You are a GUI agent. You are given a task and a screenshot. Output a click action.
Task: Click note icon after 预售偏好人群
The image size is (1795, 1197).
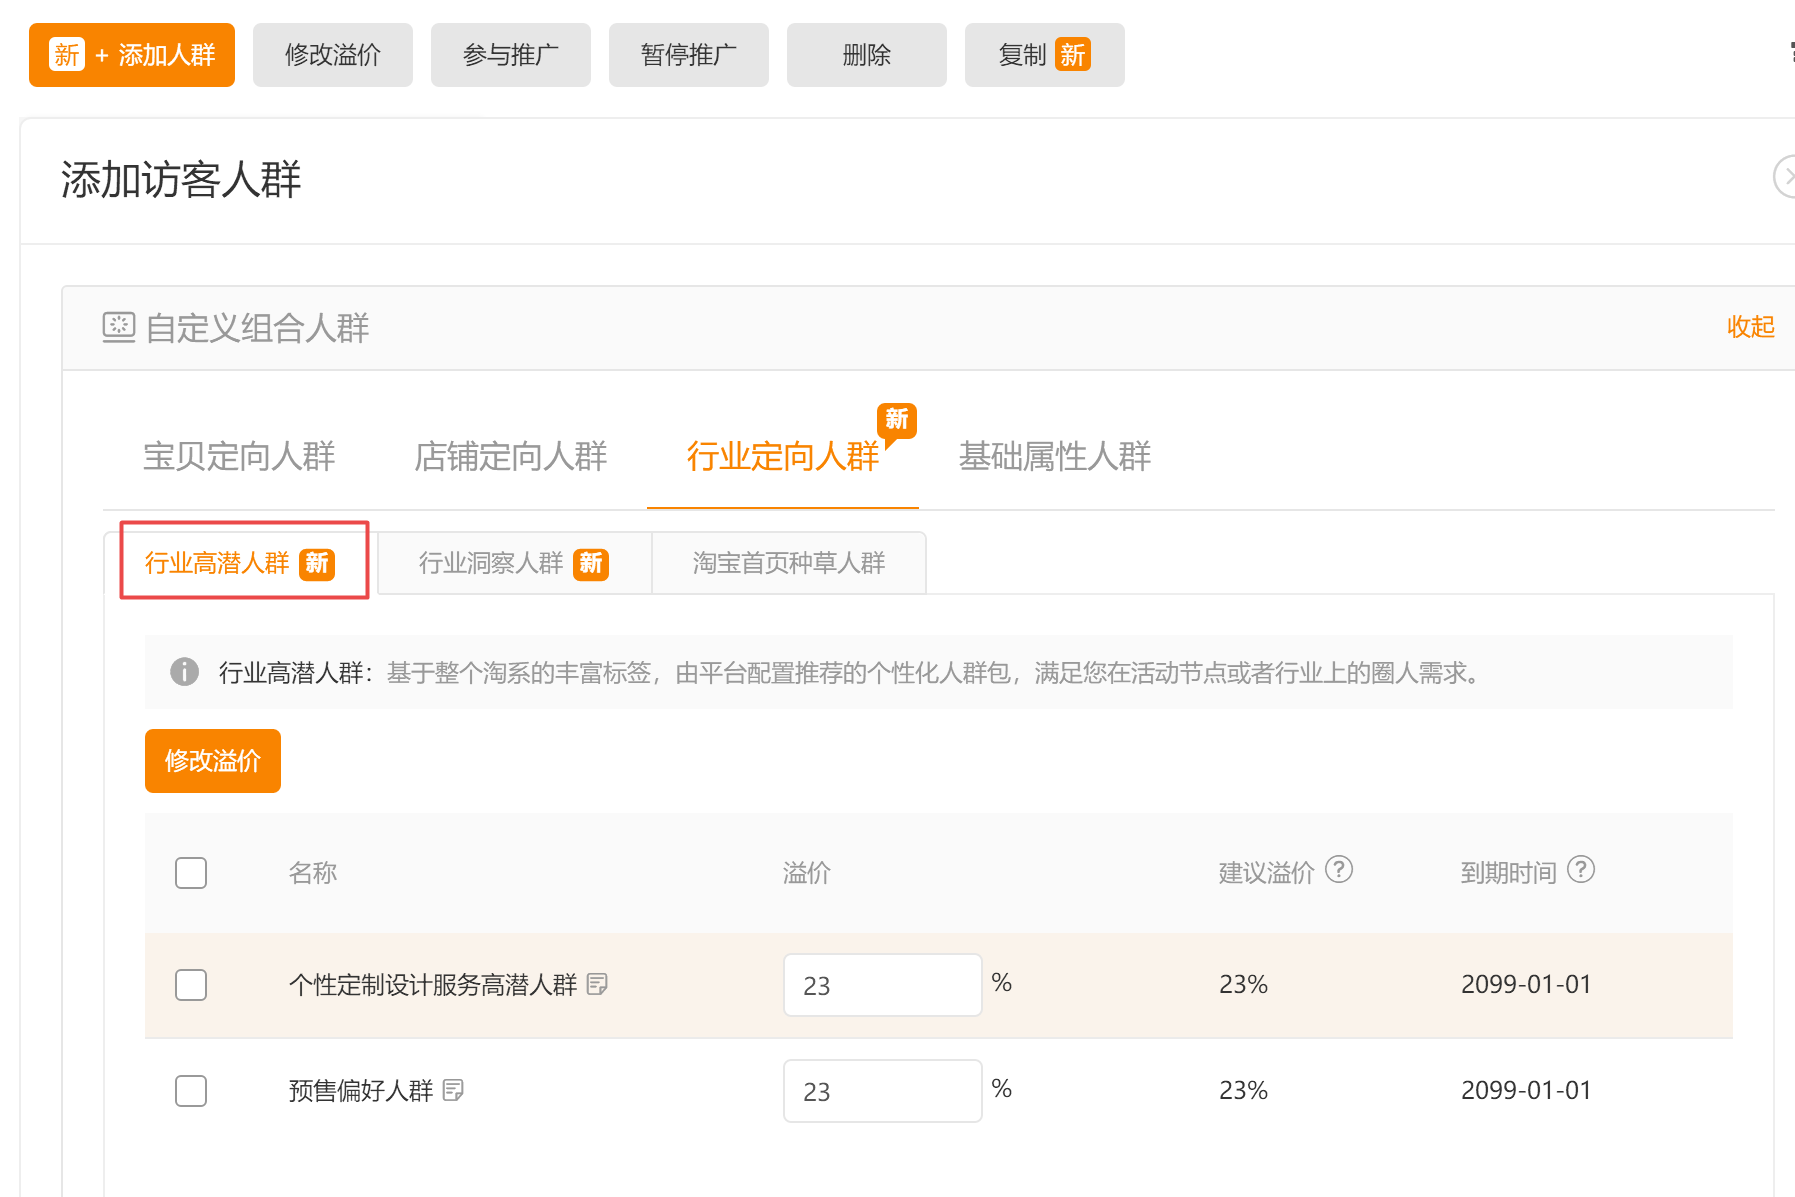pyautogui.click(x=453, y=1090)
